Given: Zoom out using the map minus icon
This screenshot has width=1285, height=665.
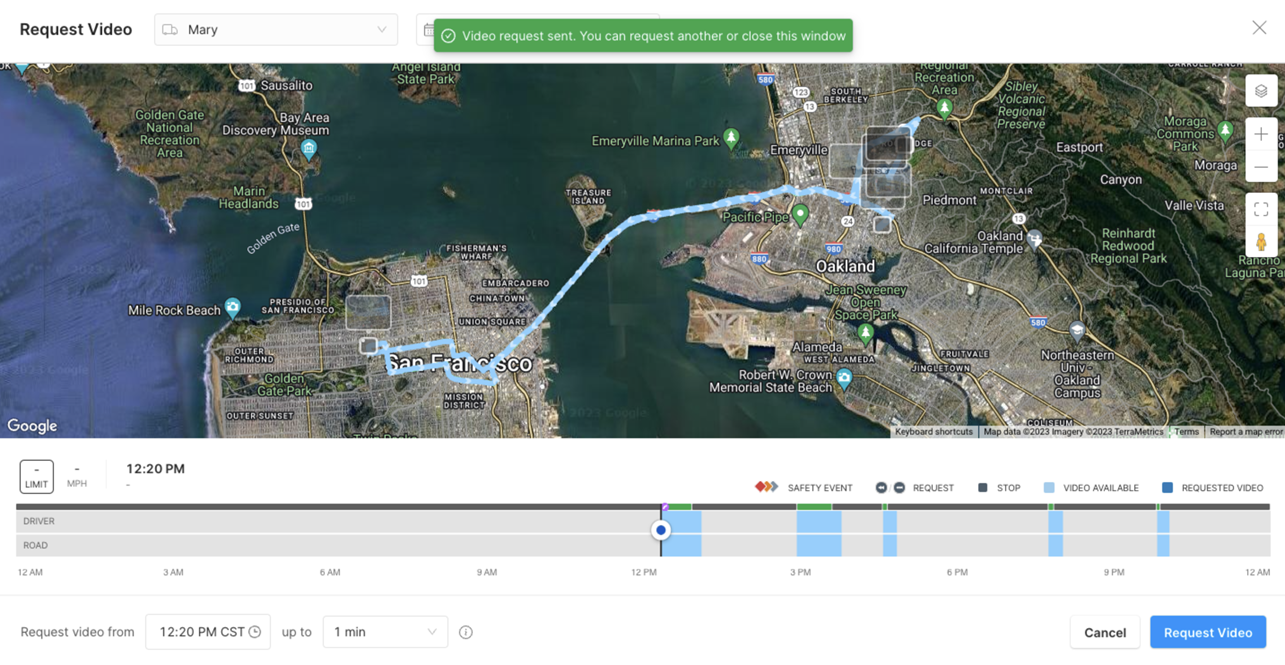Looking at the screenshot, I should click(x=1261, y=166).
